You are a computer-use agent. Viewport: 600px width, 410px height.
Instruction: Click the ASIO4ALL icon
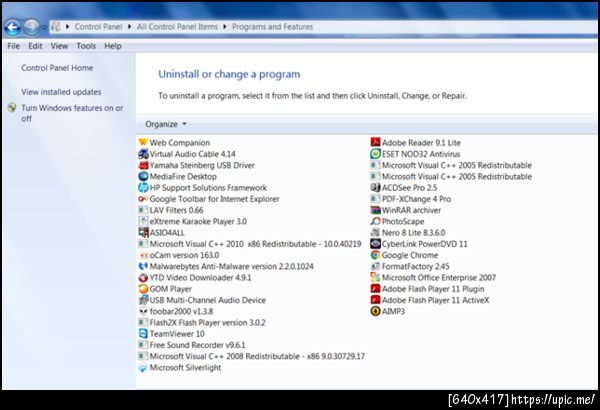143,232
